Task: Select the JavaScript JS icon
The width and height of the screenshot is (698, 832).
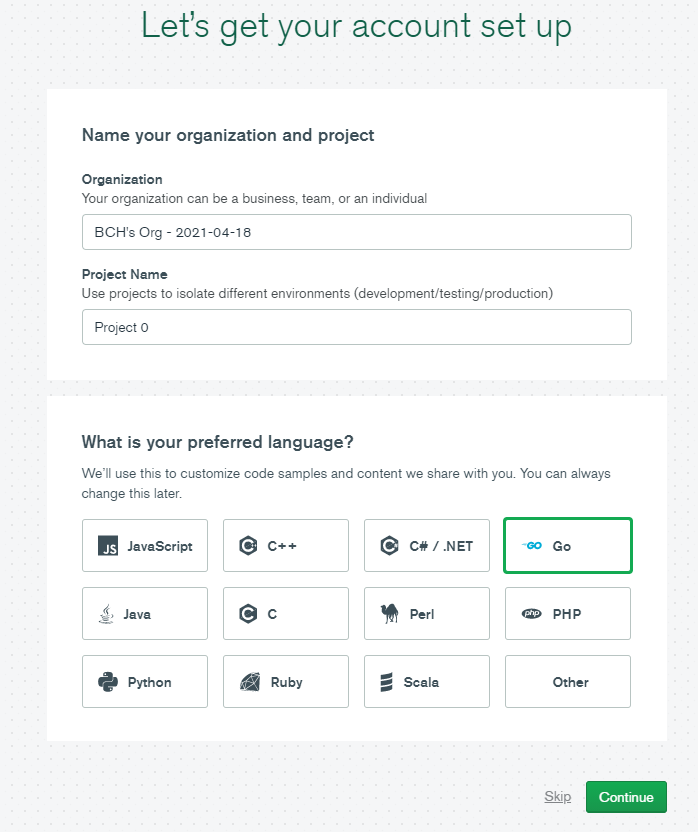Action: point(108,545)
